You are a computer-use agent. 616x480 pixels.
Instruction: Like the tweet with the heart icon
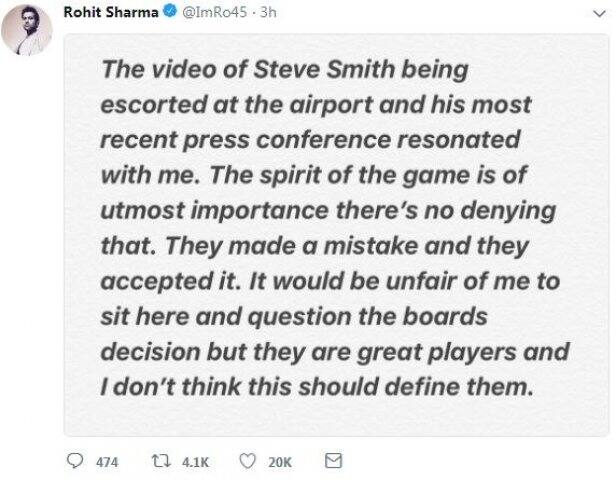pos(248,461)
